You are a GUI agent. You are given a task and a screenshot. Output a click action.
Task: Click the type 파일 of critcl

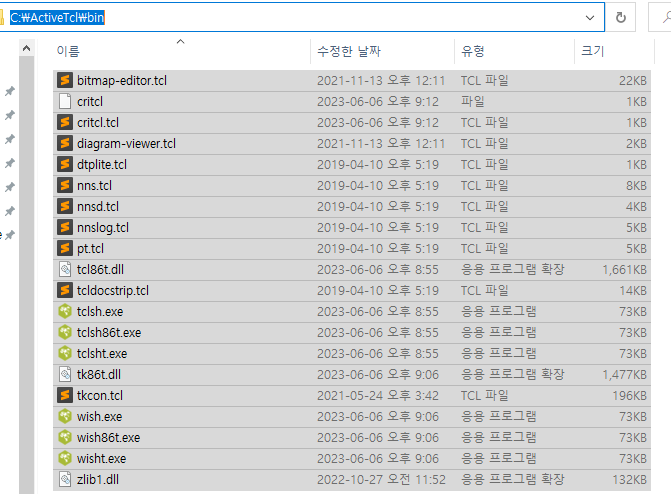472,101
